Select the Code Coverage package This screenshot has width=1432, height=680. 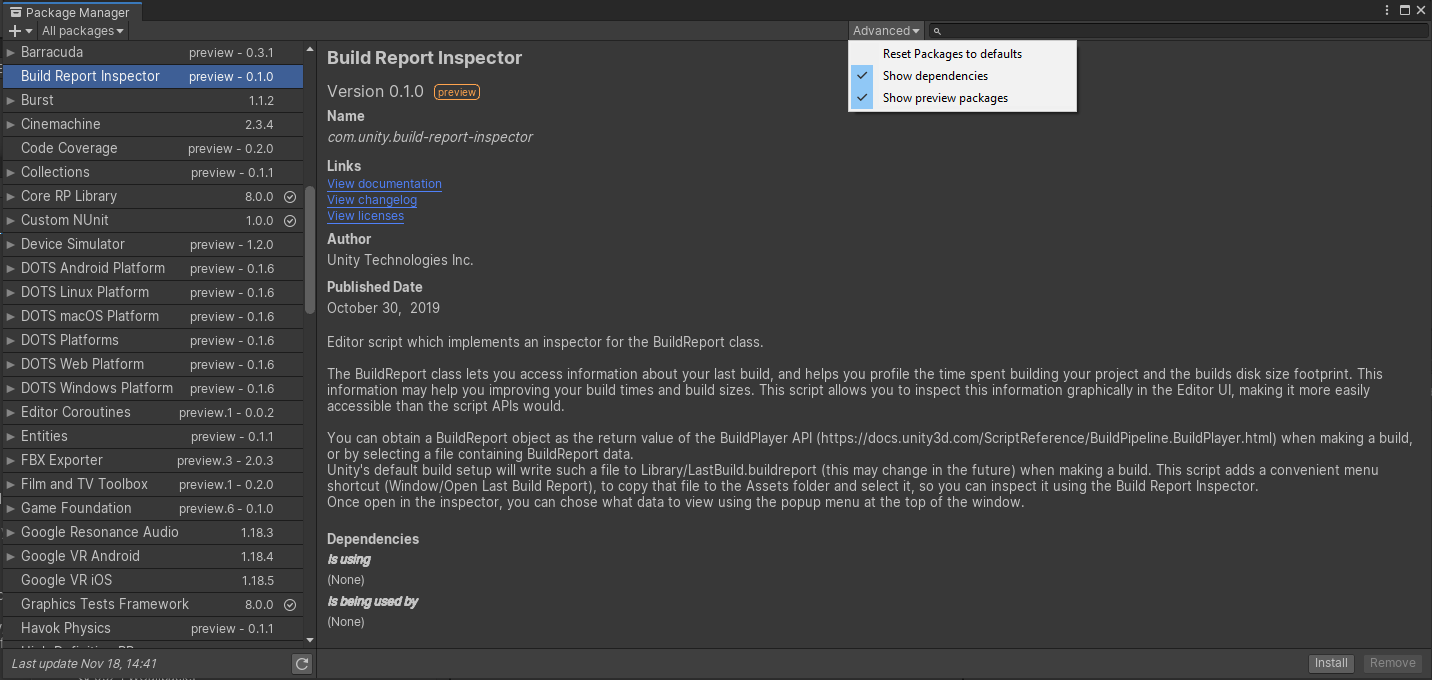pyautogui.click(x=69, y=148)
